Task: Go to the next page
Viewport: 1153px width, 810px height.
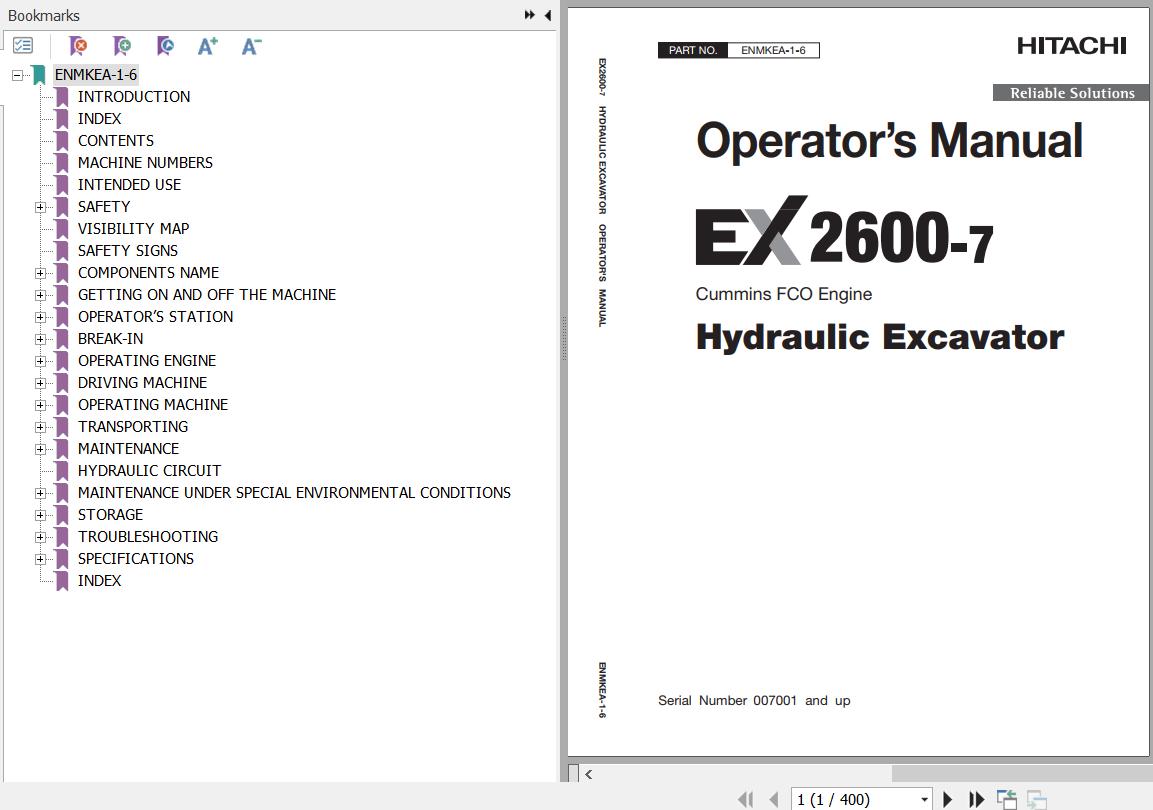Action: (x=948, y=799)
